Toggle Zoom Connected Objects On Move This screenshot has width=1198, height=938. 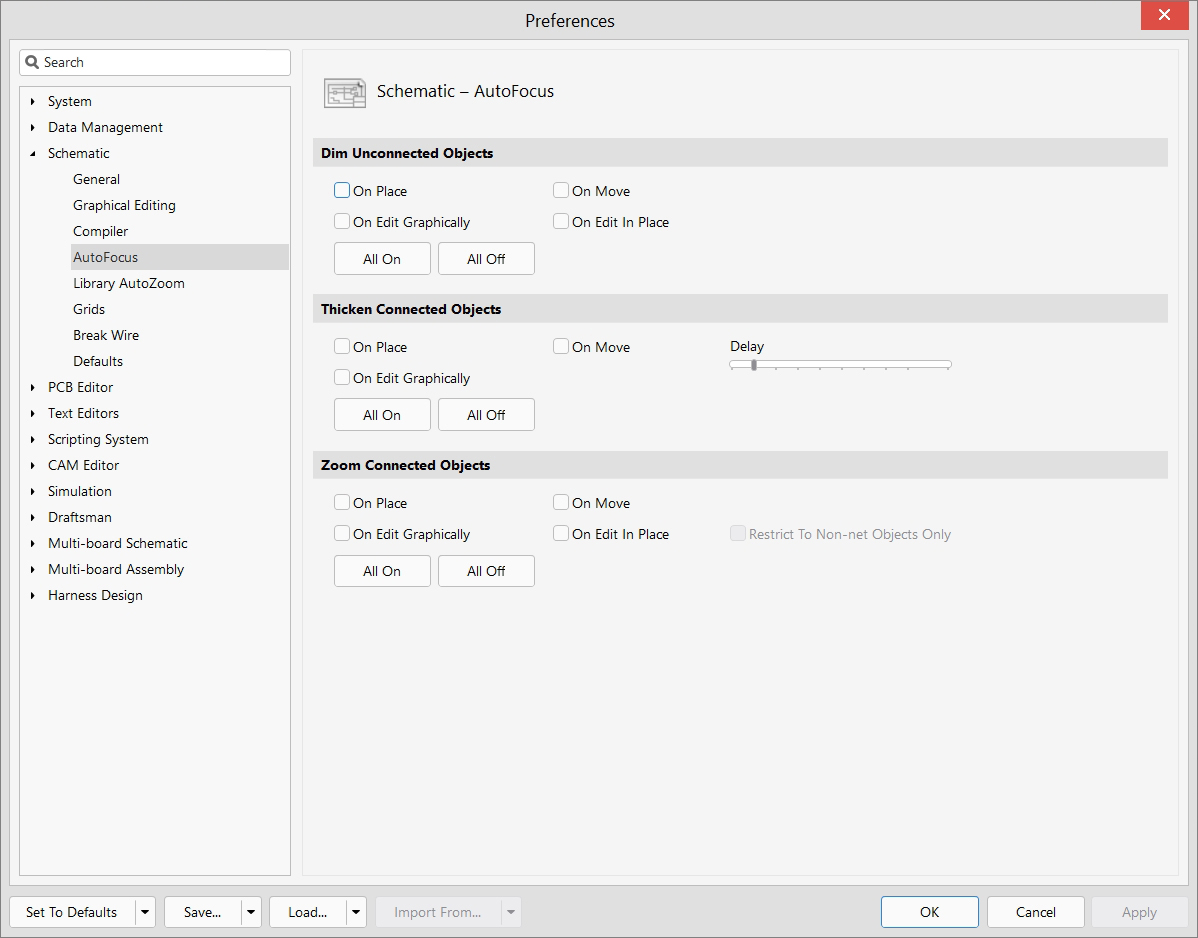coord(561,502)
